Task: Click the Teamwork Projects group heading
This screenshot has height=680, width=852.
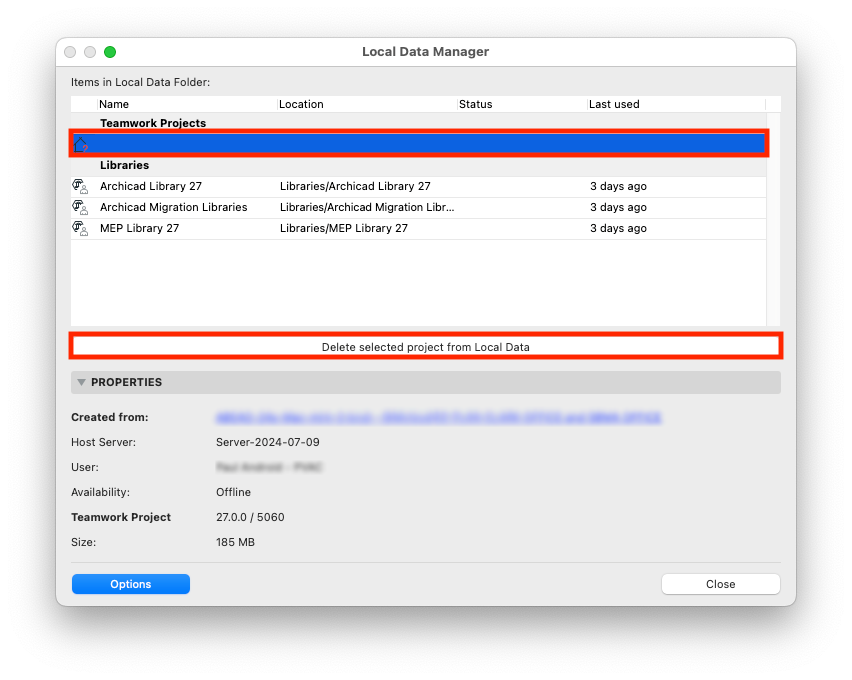Action: 153,123
